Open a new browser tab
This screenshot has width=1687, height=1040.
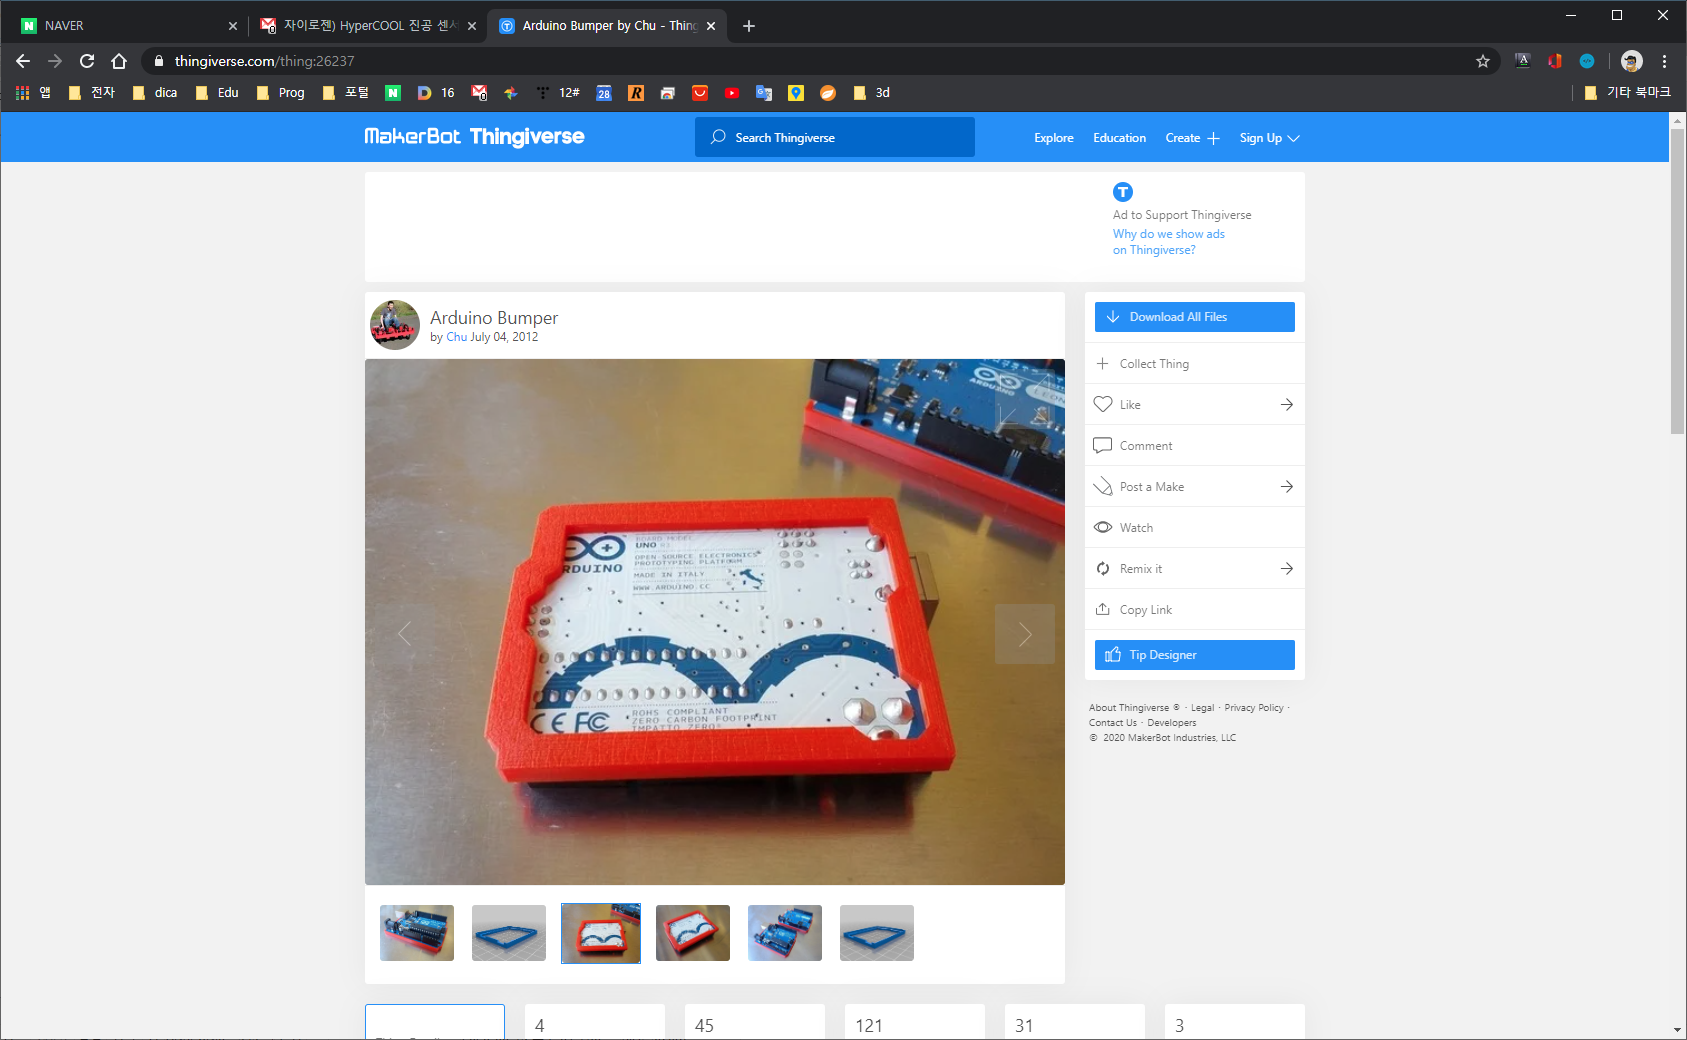[x=749, y=26]
